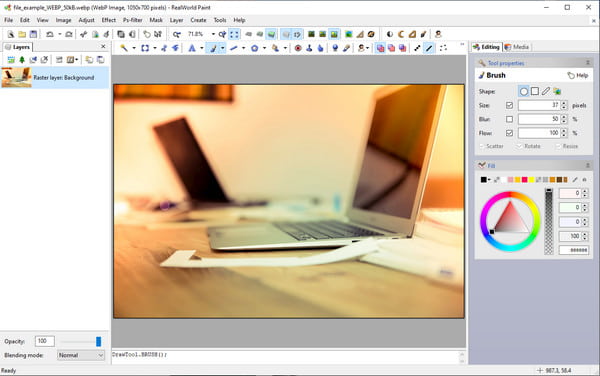Open the Text tool dropdown arrow
This screenshot has width=600, height=376.
(x=202, y=48)
